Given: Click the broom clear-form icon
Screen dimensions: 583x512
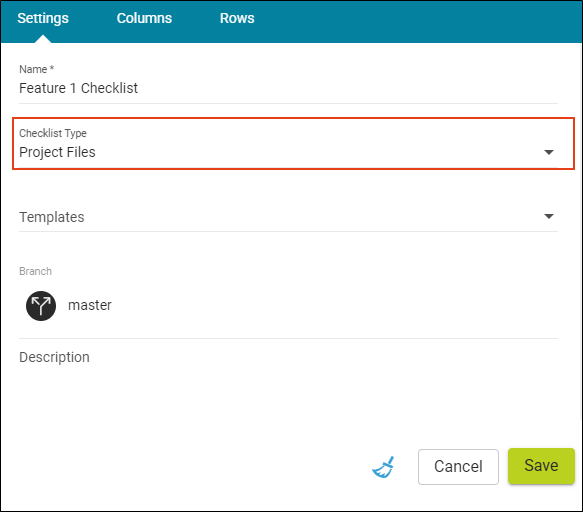Looking at the screenshot, I should tap(383, 467).
